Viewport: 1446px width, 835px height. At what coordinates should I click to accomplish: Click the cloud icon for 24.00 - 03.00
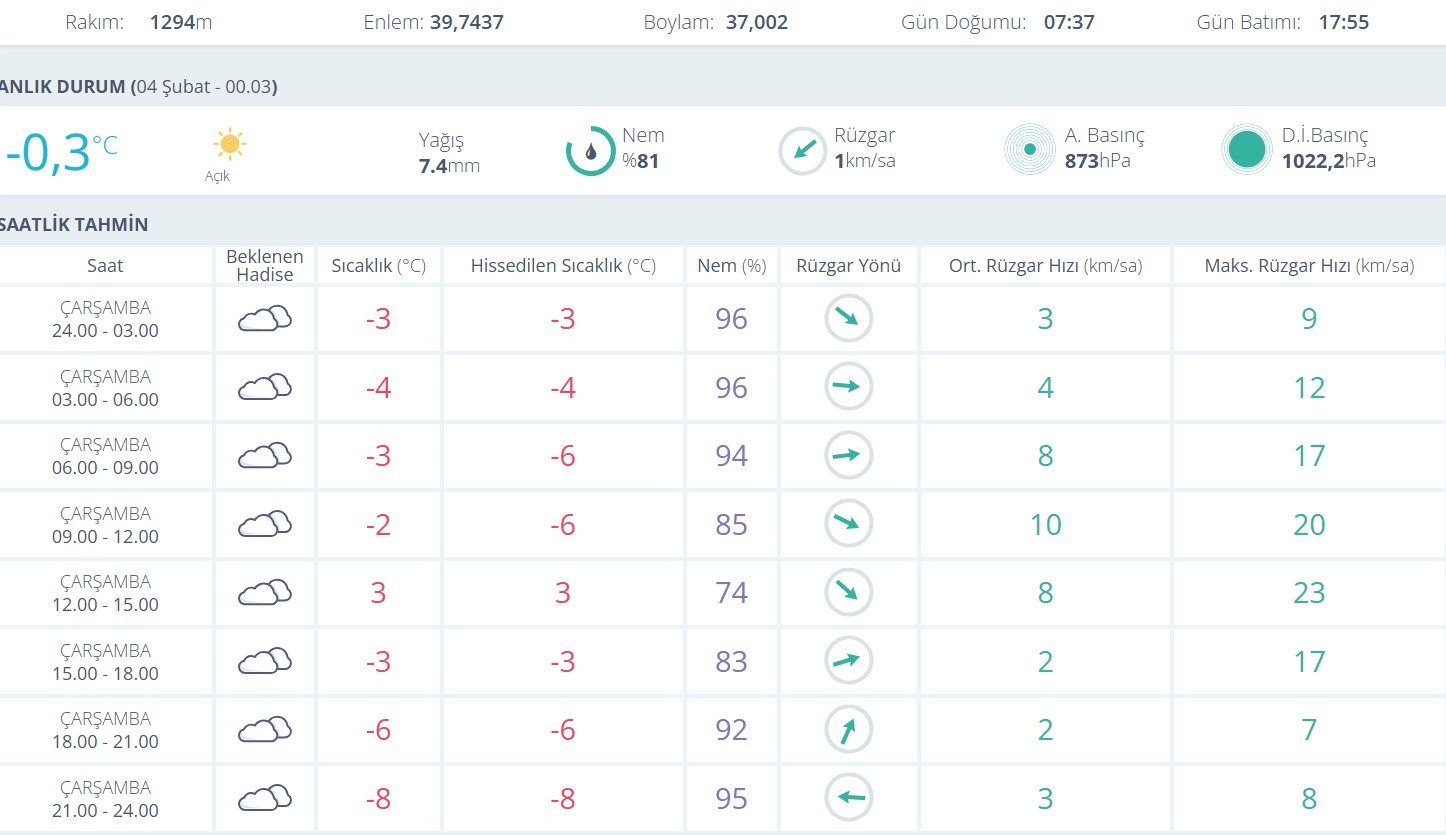pyautogui.click(x=265, y=319)
